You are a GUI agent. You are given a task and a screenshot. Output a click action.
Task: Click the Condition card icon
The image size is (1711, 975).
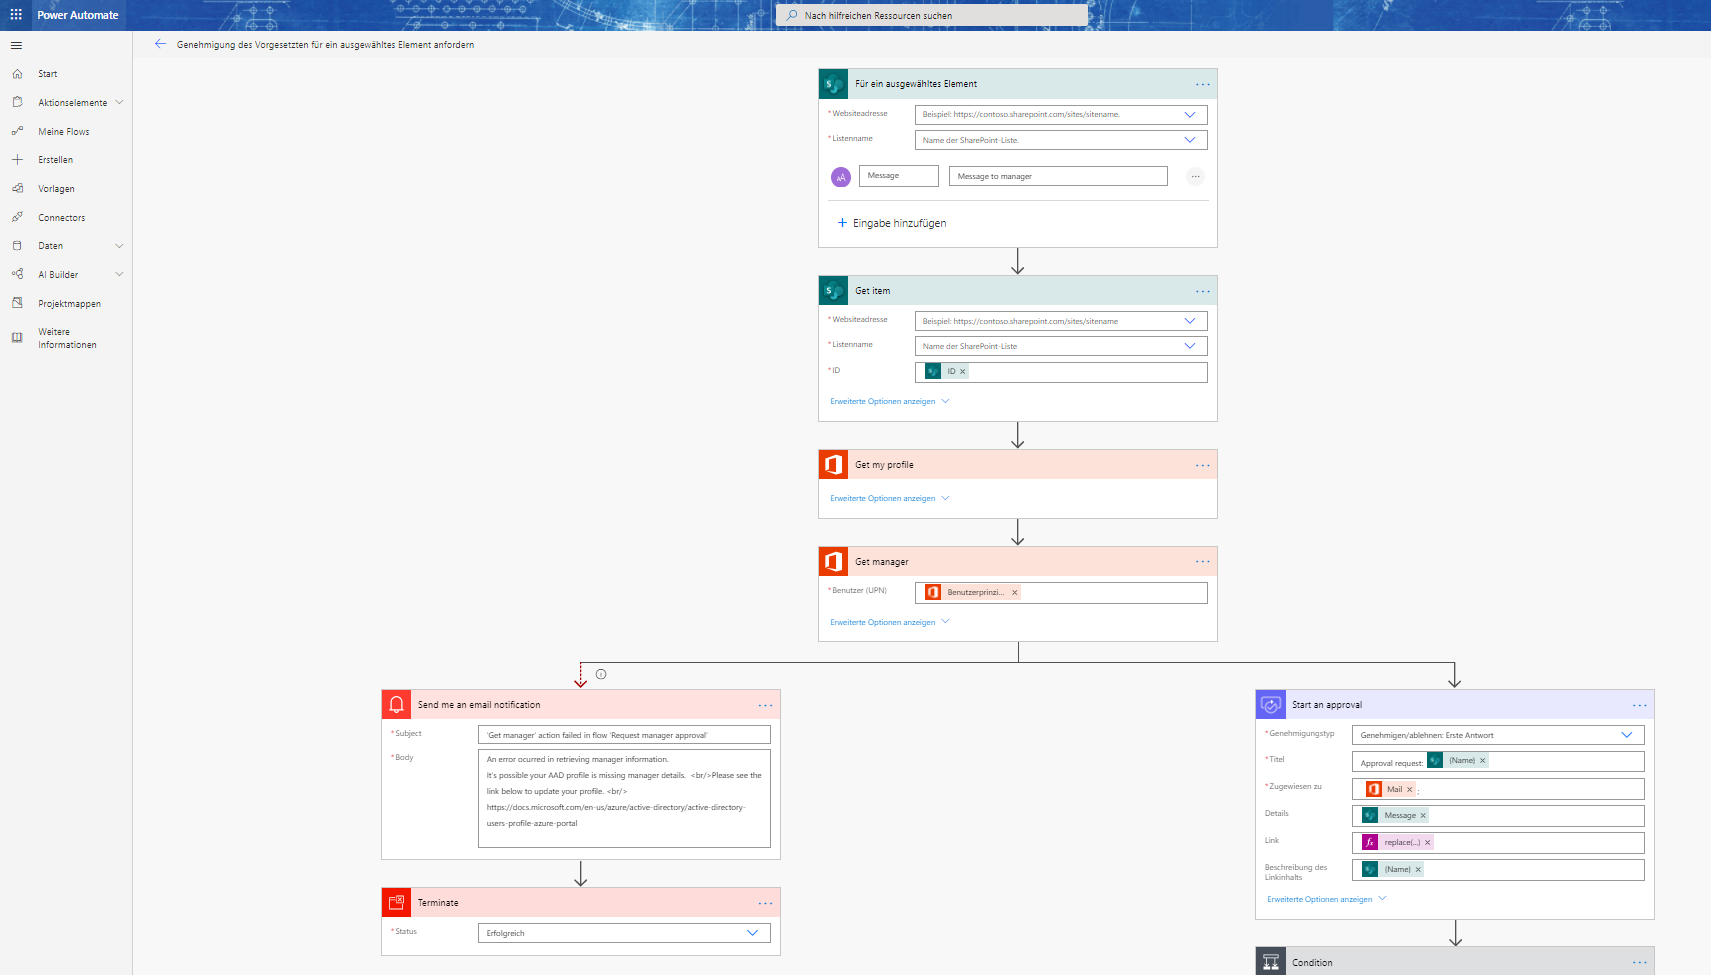point(1271,961)
